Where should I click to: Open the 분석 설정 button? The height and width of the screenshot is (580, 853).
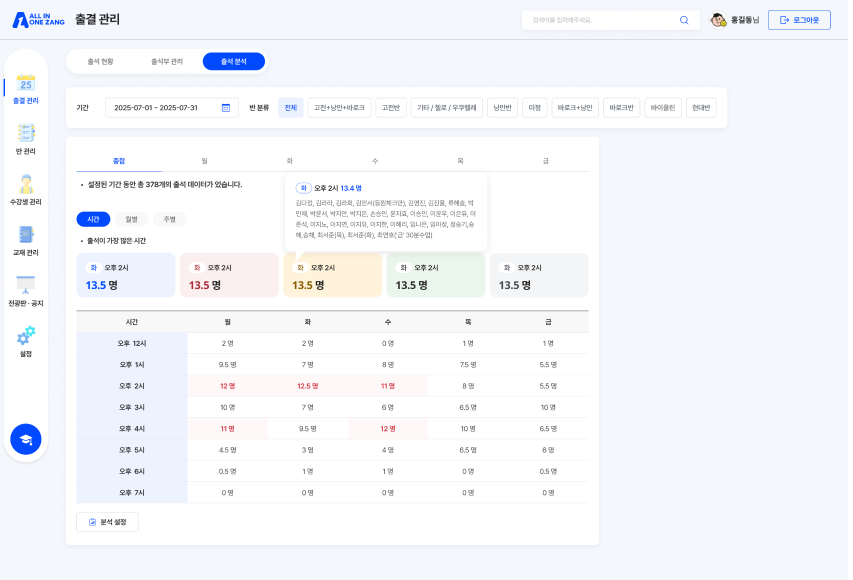click(x=108, y=522)
